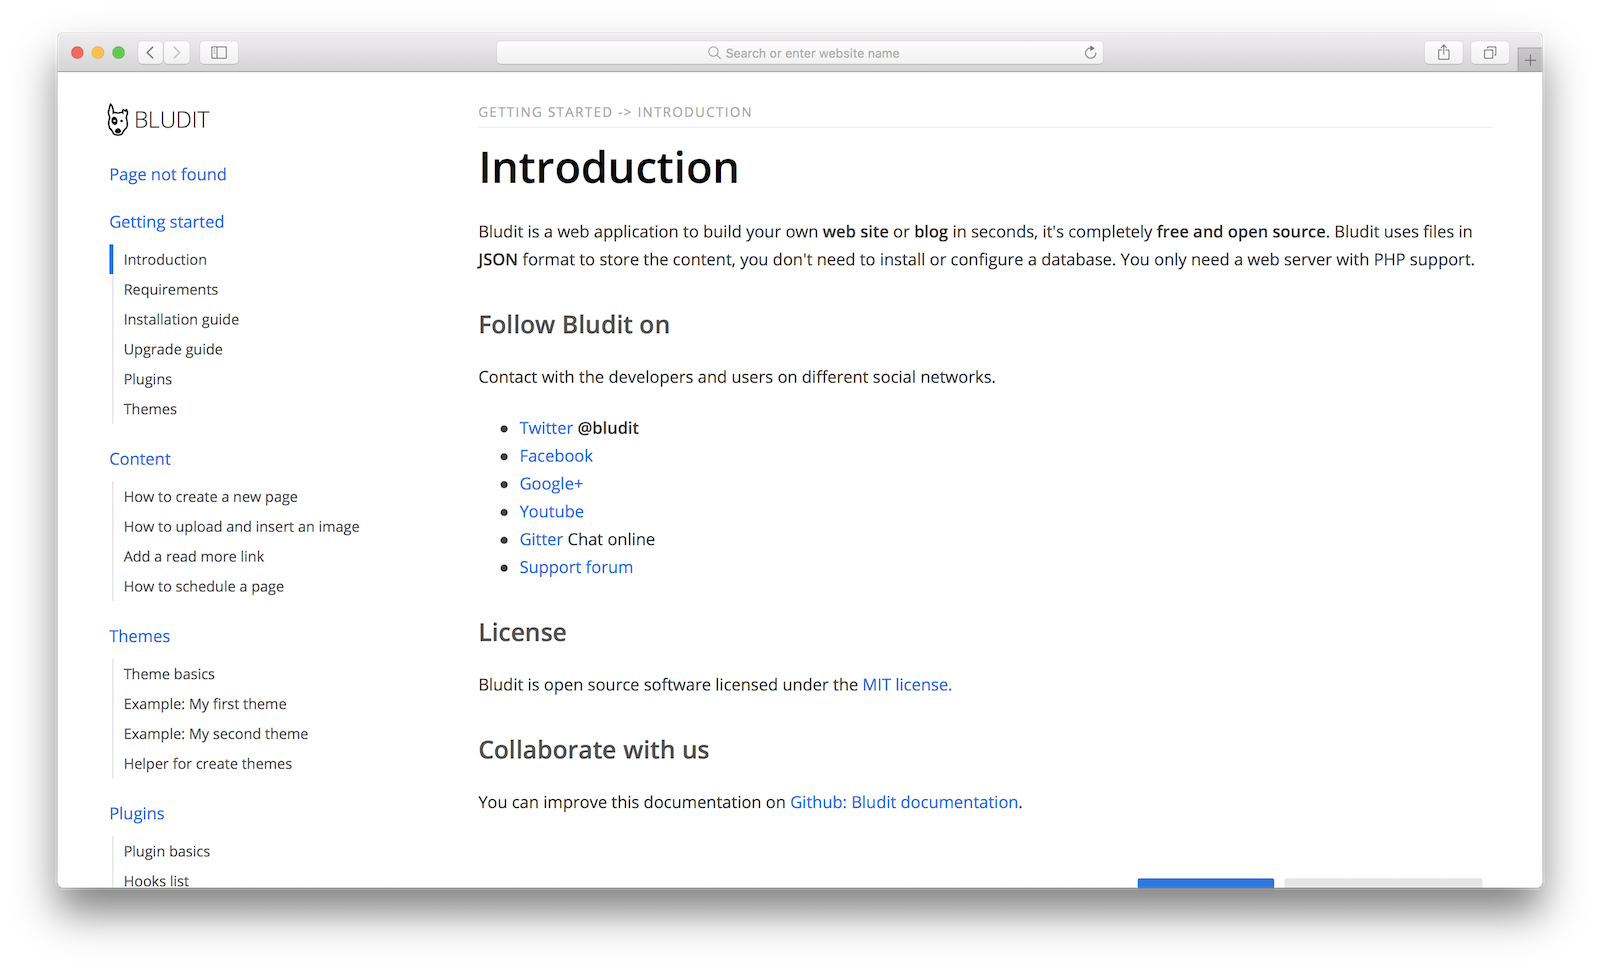
Task: Open Example: My second theme
Action: 216,734
